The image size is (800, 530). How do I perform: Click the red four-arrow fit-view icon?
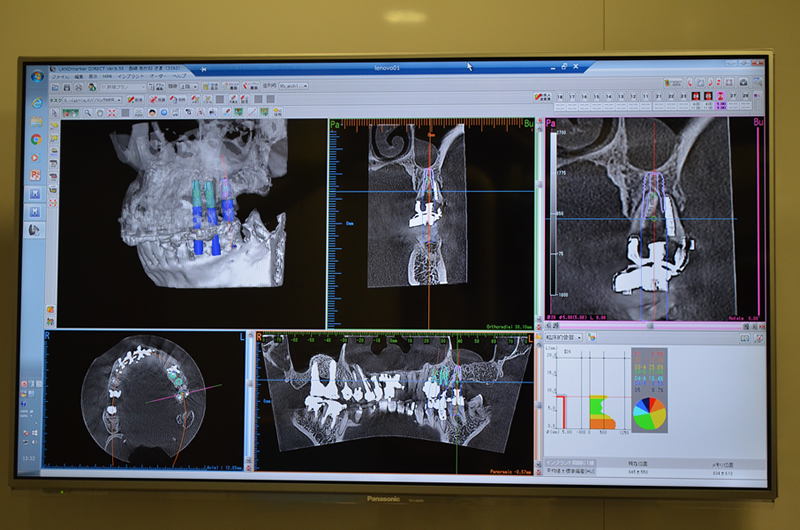point(112,113)
